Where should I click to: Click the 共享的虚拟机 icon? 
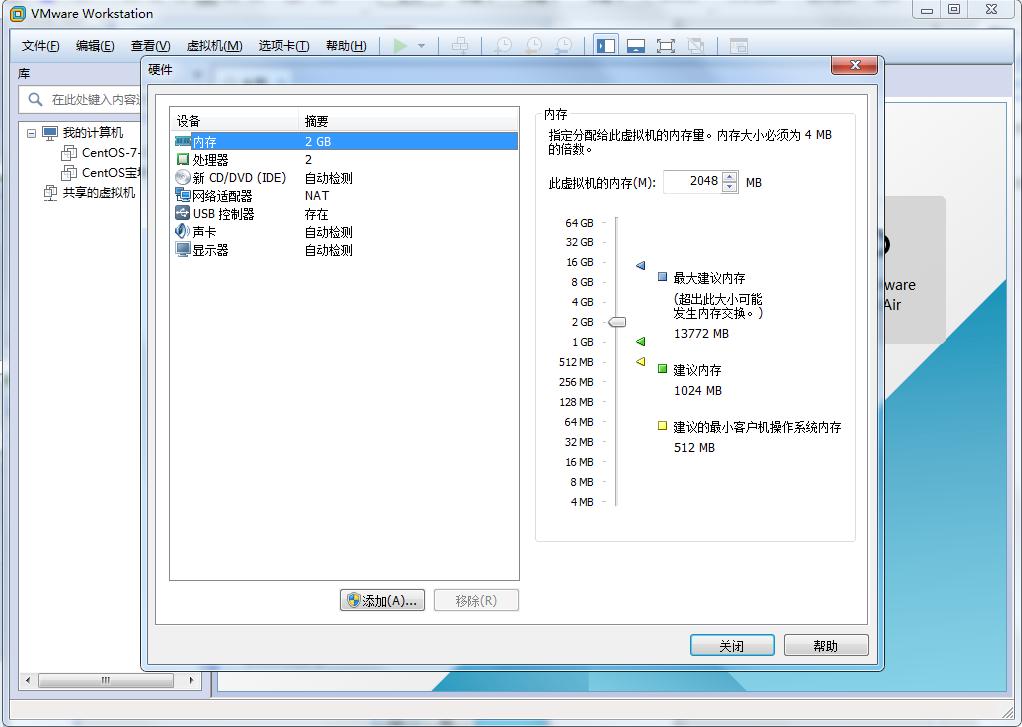point(50,193)
